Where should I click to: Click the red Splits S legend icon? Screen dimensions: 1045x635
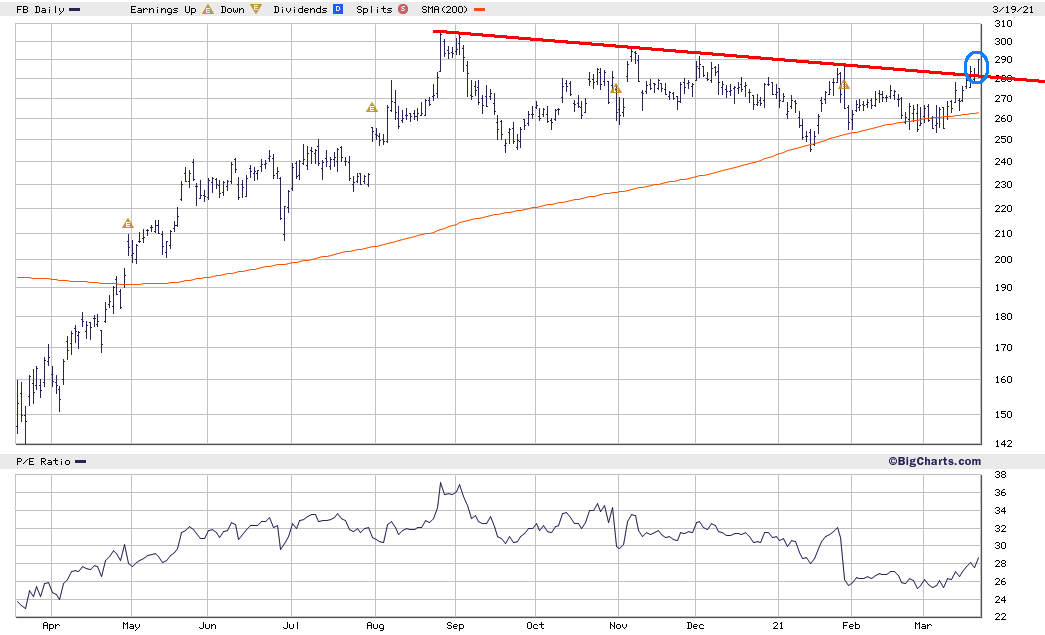[x=403, y=9]
